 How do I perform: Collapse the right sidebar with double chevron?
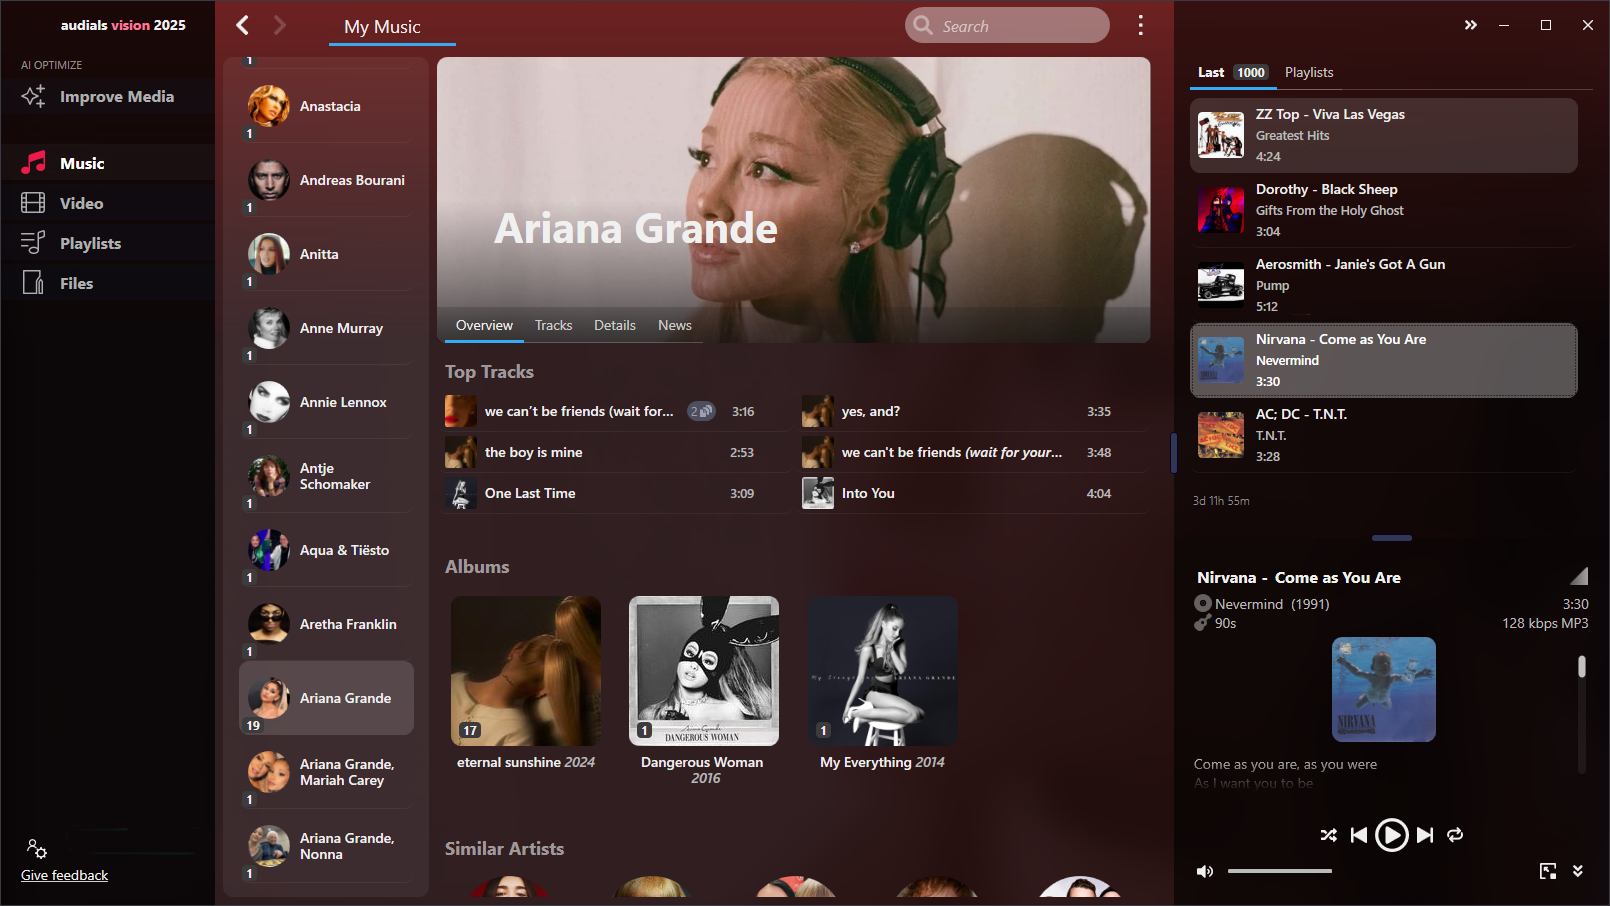pyautogui.click(x=1470, y=25)
